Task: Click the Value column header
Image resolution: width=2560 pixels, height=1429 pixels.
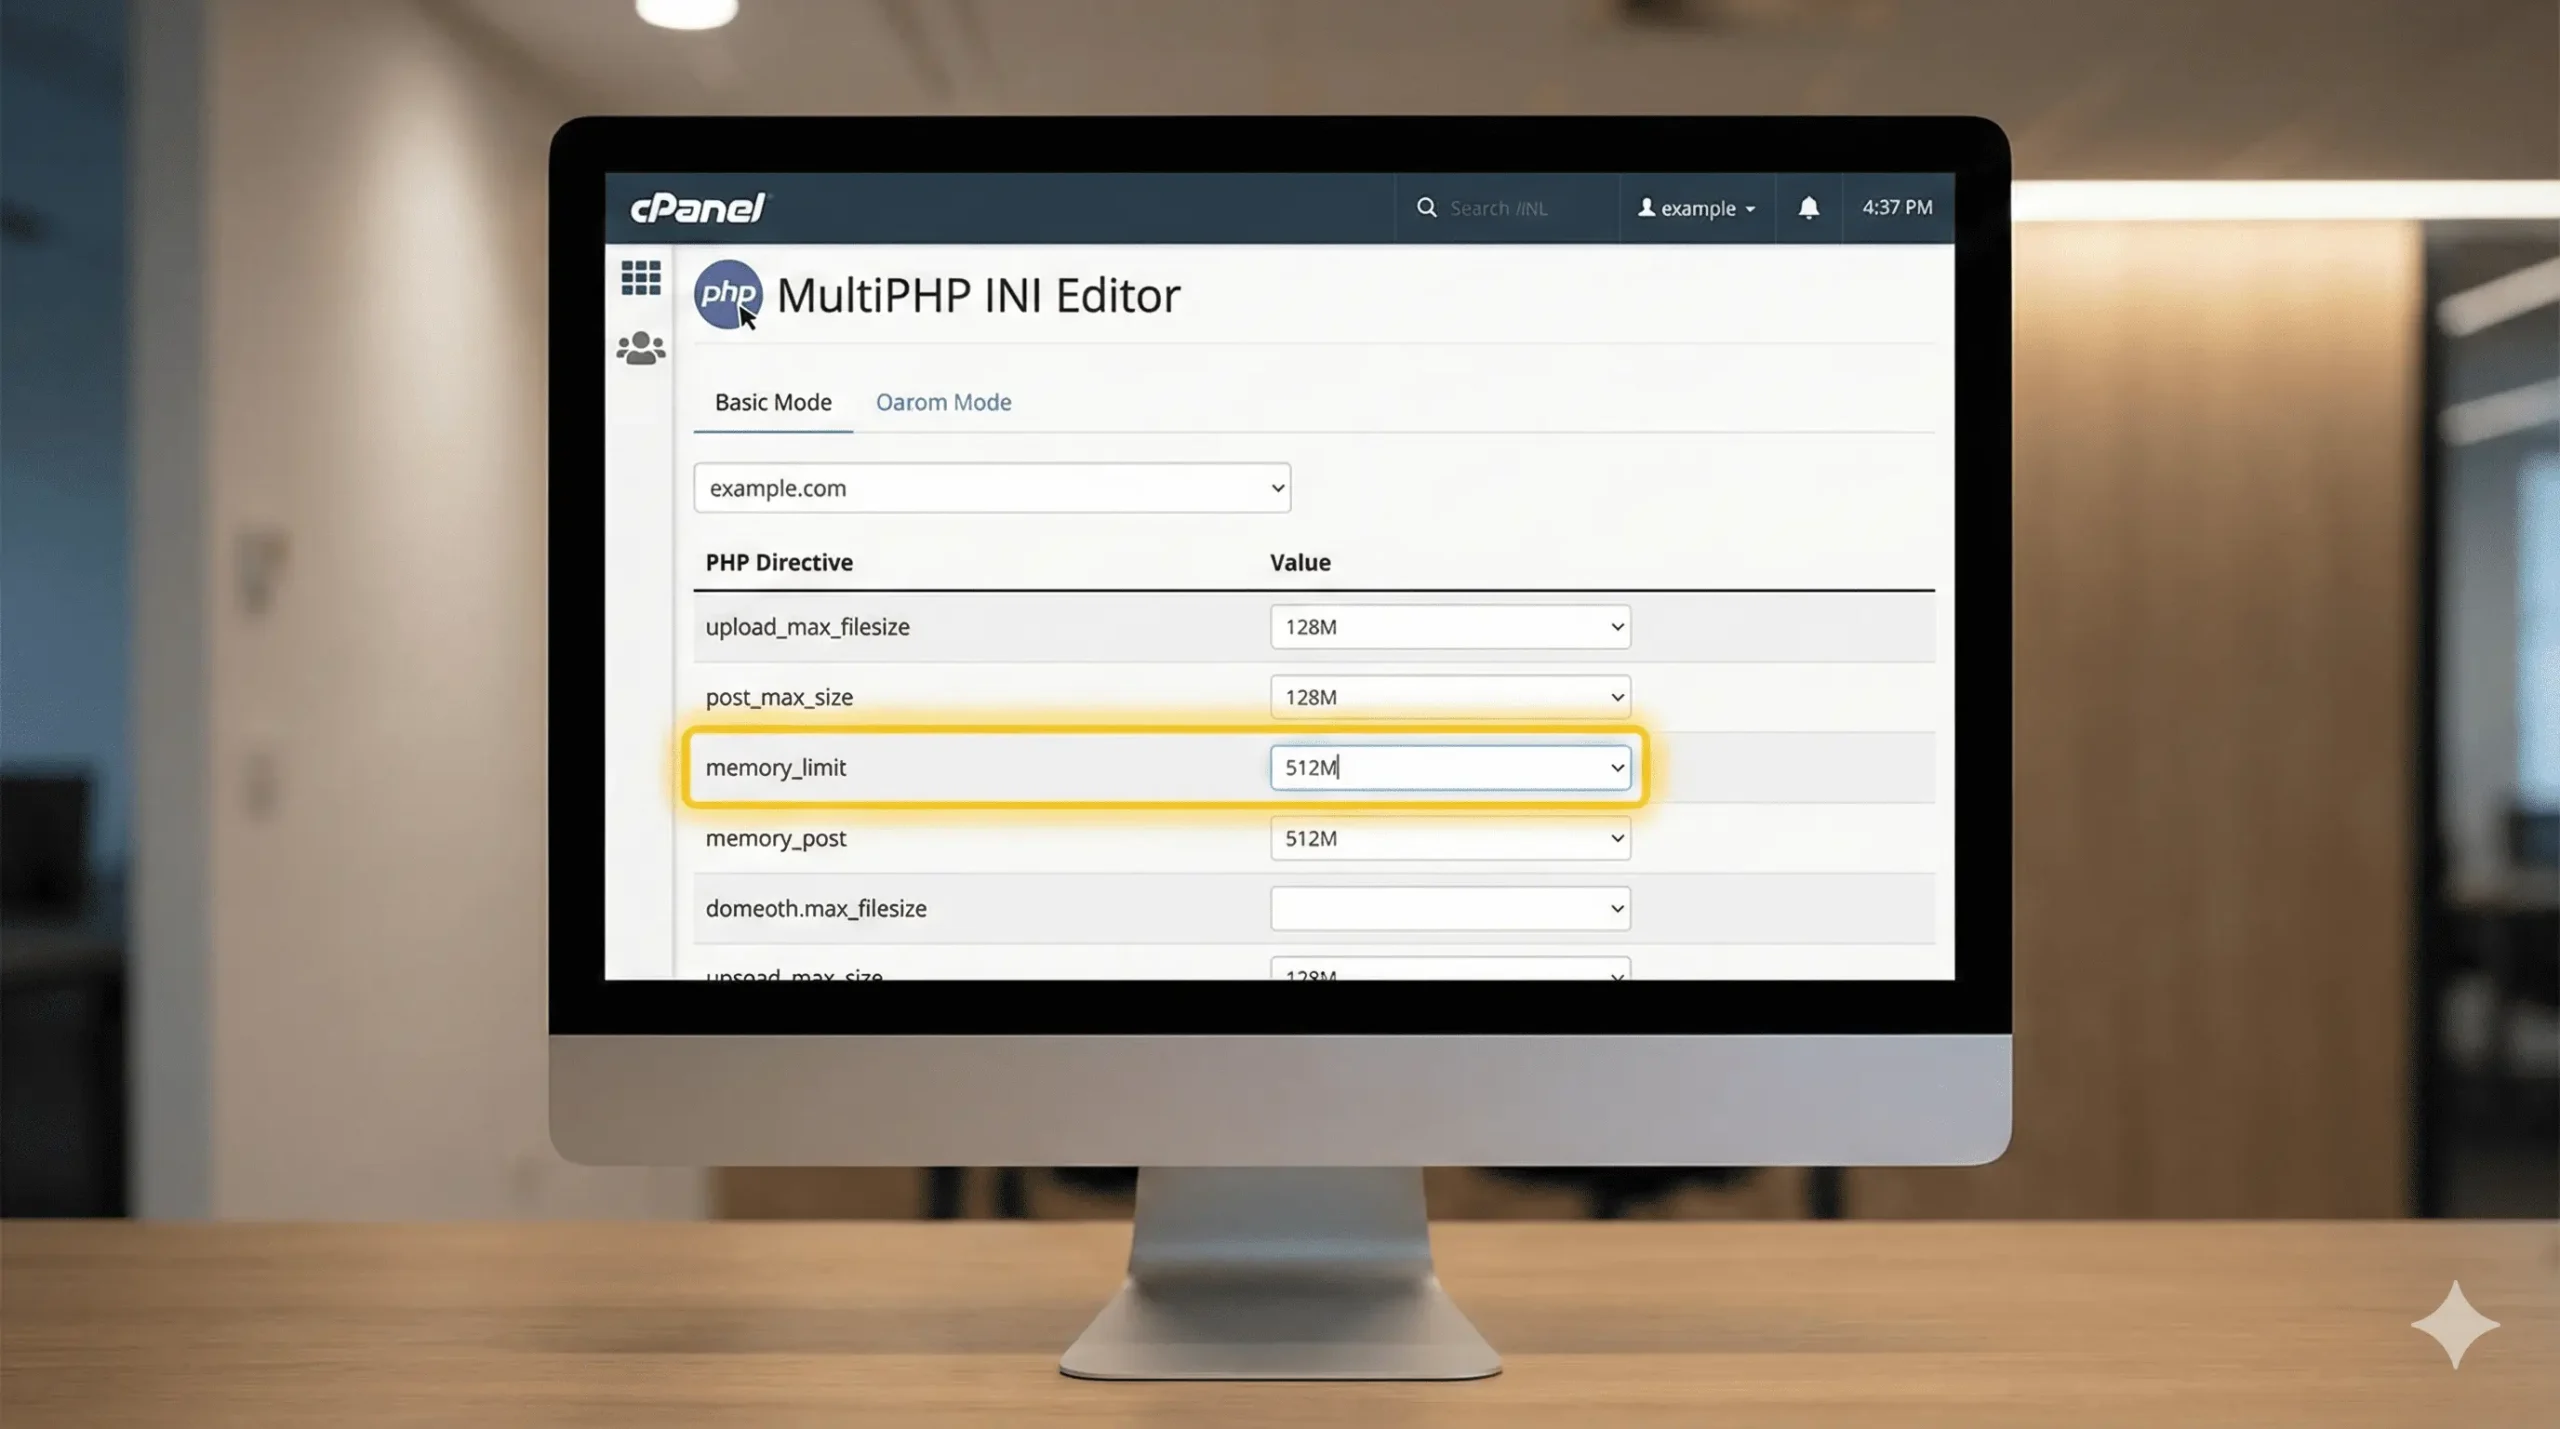Action: click(x=1300, y=562)
